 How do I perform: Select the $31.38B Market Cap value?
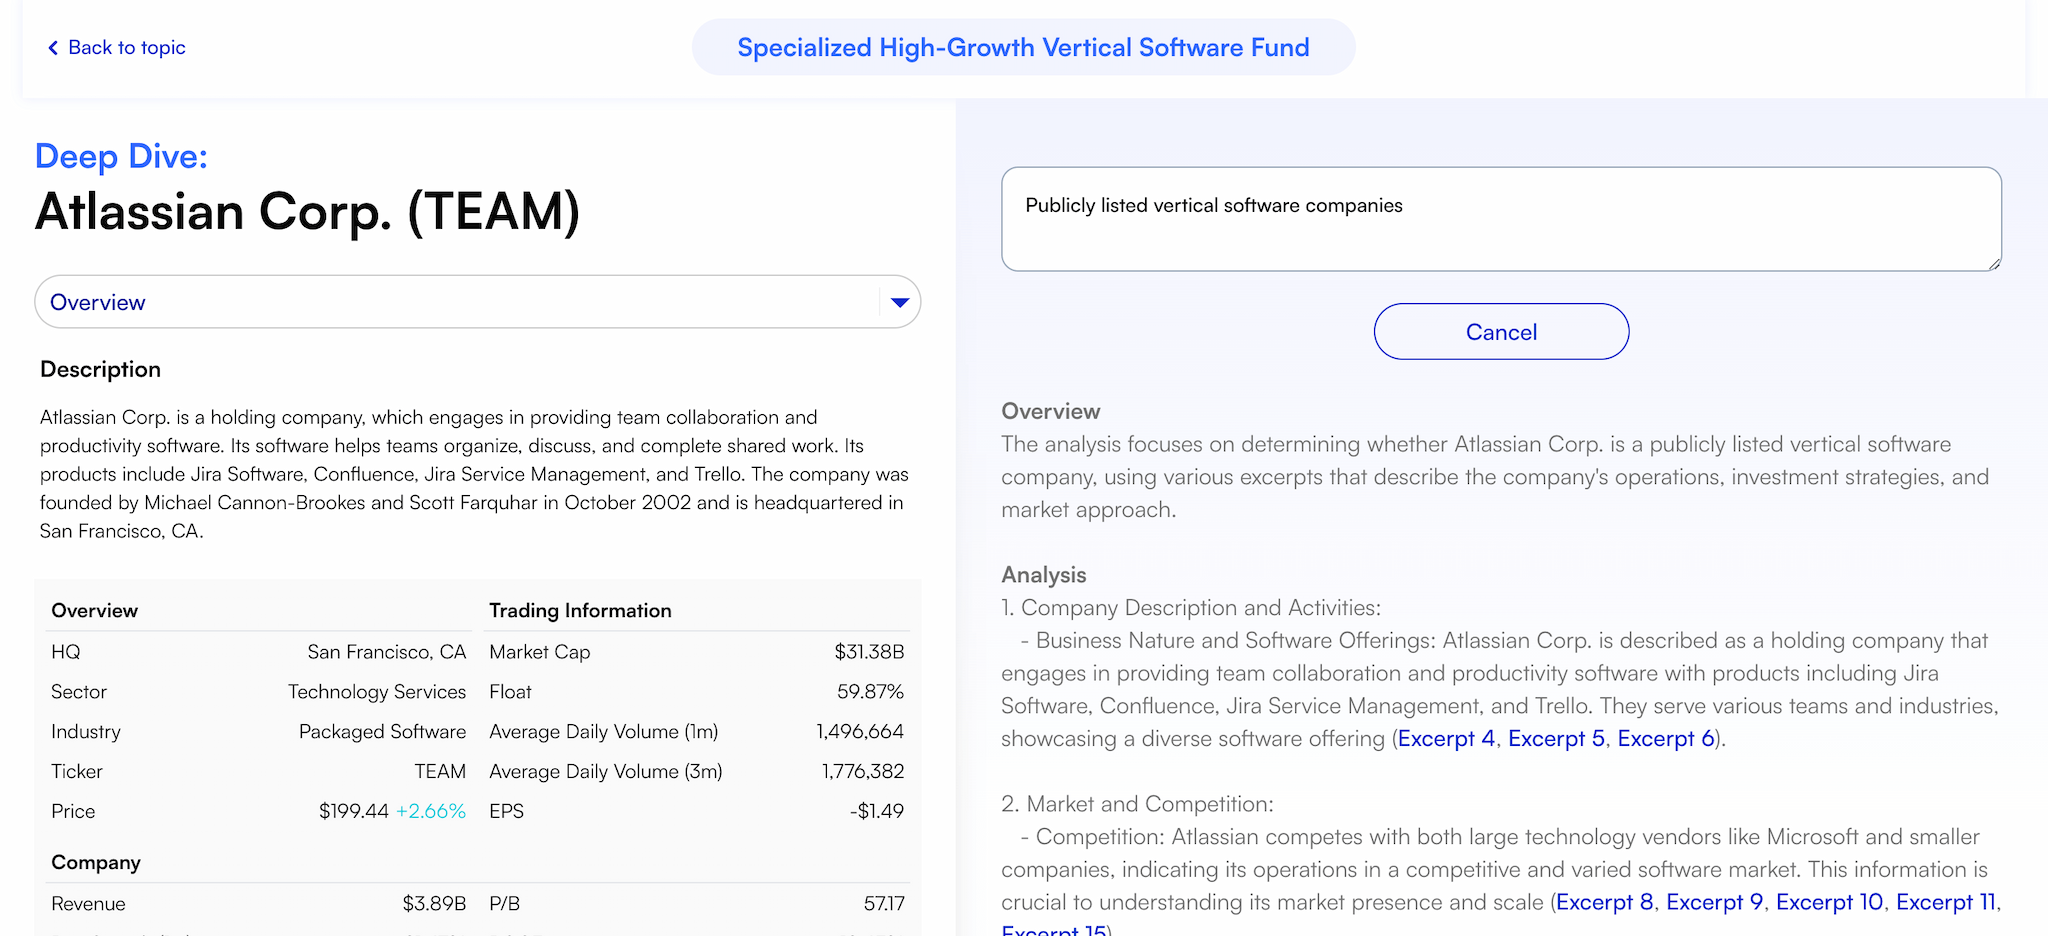point(869,652)
